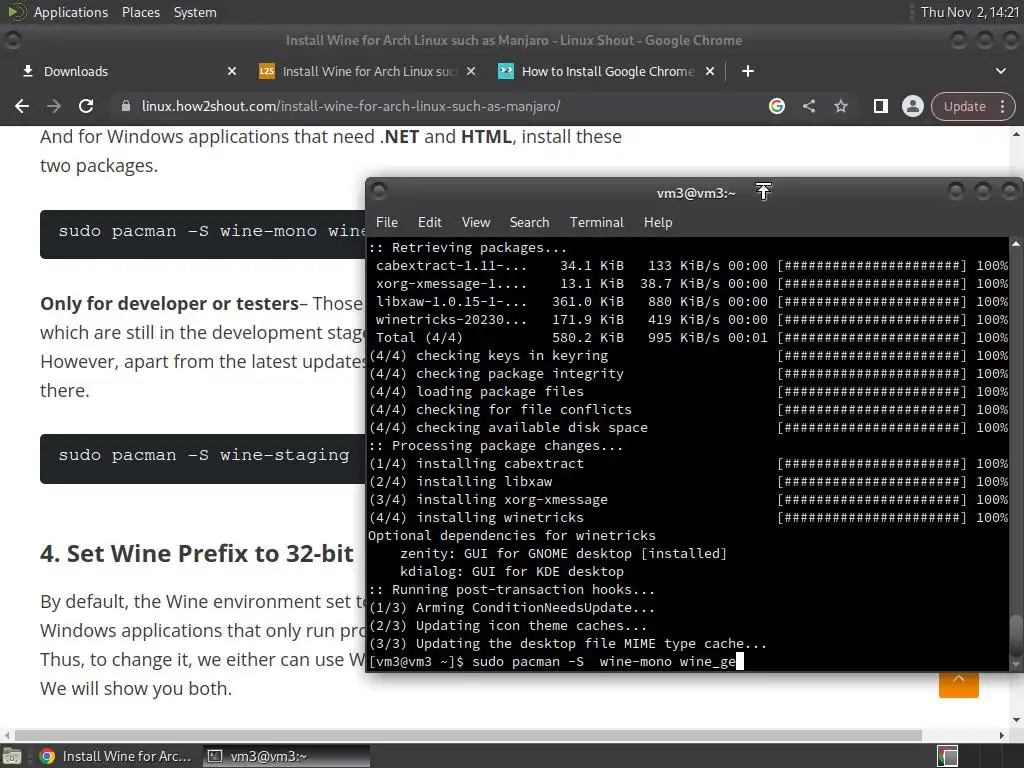The height and width of the screenshot is (768, 1024).
Task: Click the terminal icon on vm3@vm3 taskbar entry
Action: (215, 756)
